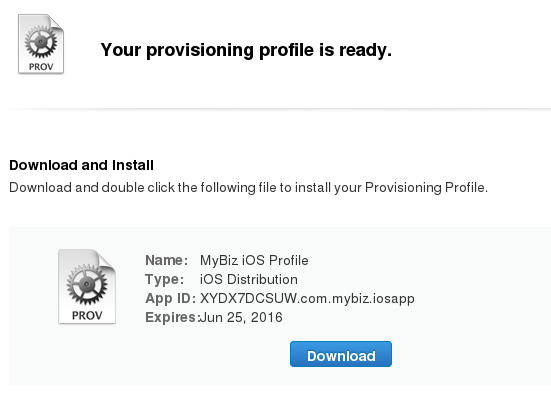Click the gear graphic in the lower PROV icon

point(87,284)
